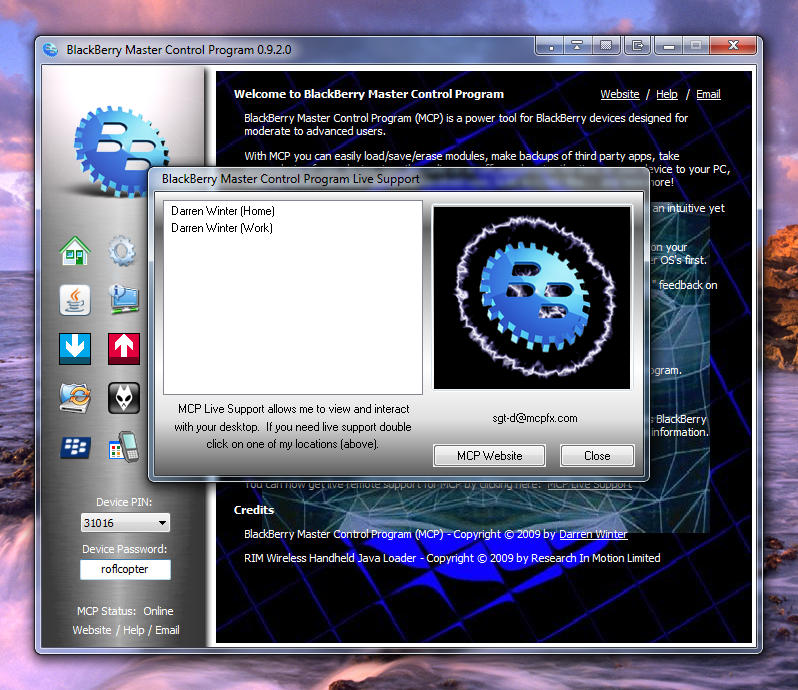Select Darren Winter (Home) entry
This screenshot has width=798, height=690.
(x=223, y=212)
